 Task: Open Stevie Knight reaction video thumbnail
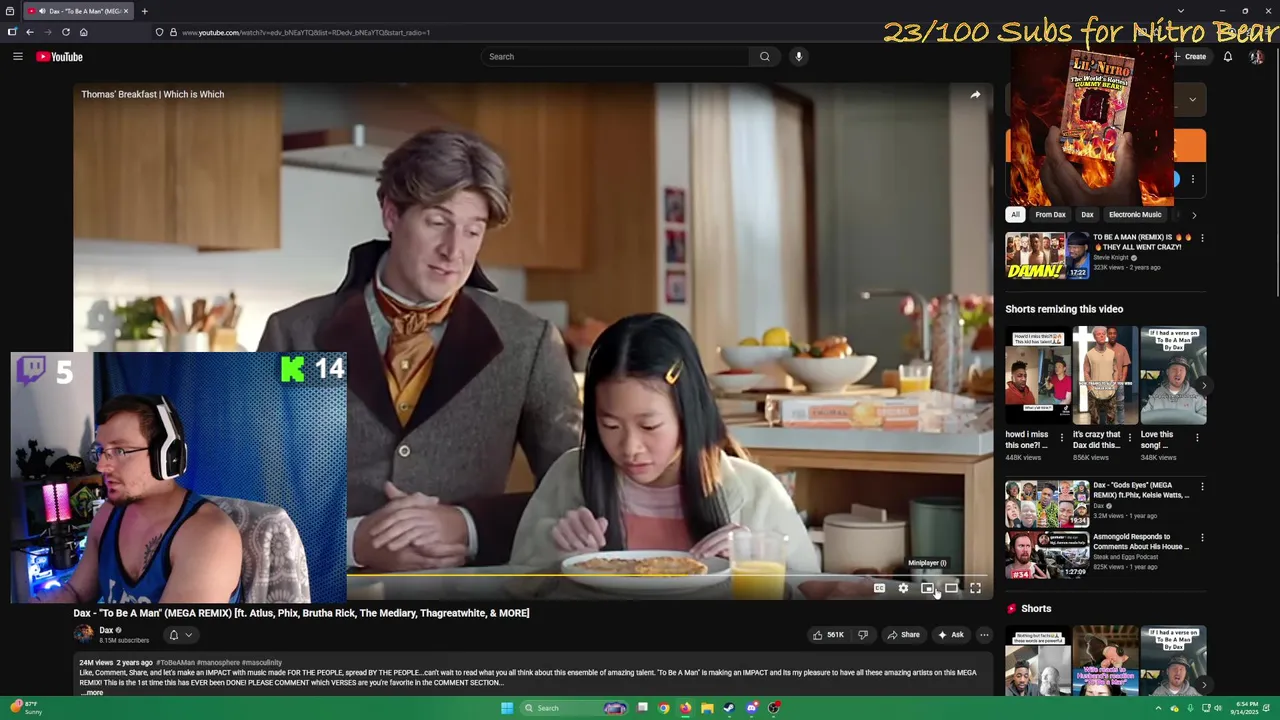coord(1047,255)
